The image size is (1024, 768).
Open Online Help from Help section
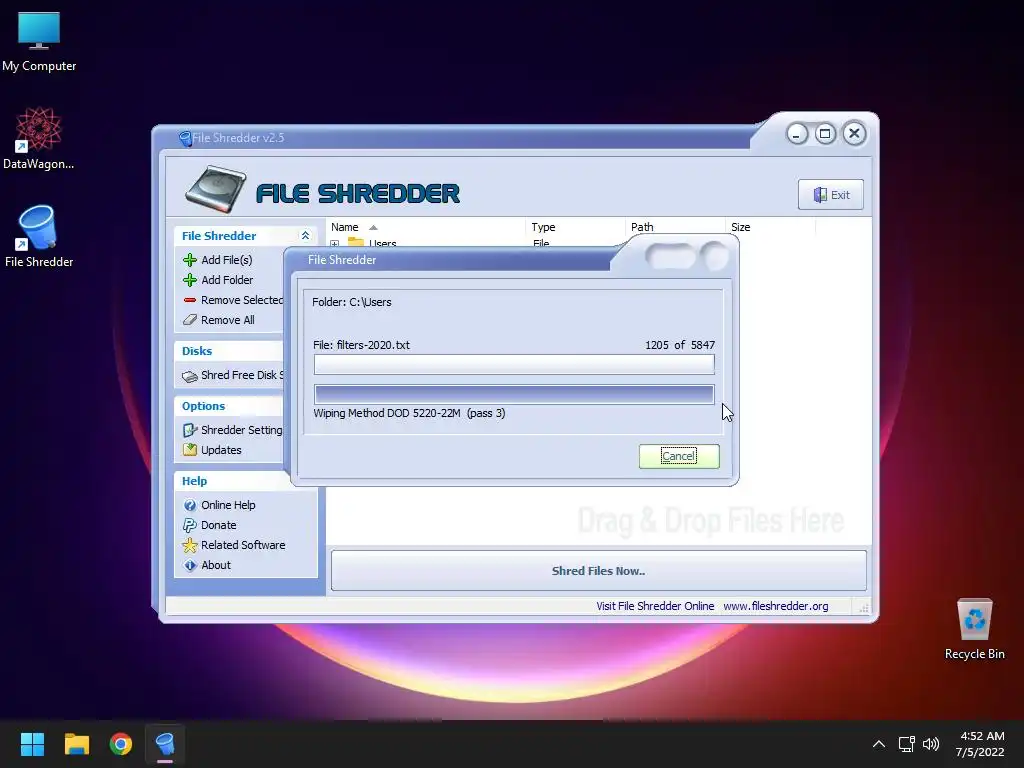click(x=228, y=505)
